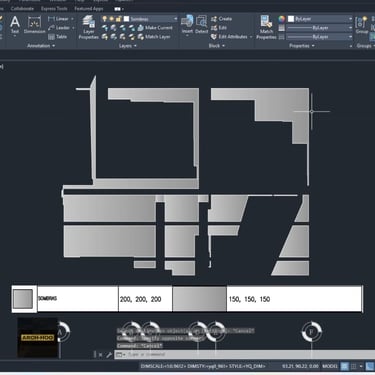Image resolution: width=375 pixels, height=375 pixels.
Task: Select the Leader annotation tool
Action: (59, 28)
